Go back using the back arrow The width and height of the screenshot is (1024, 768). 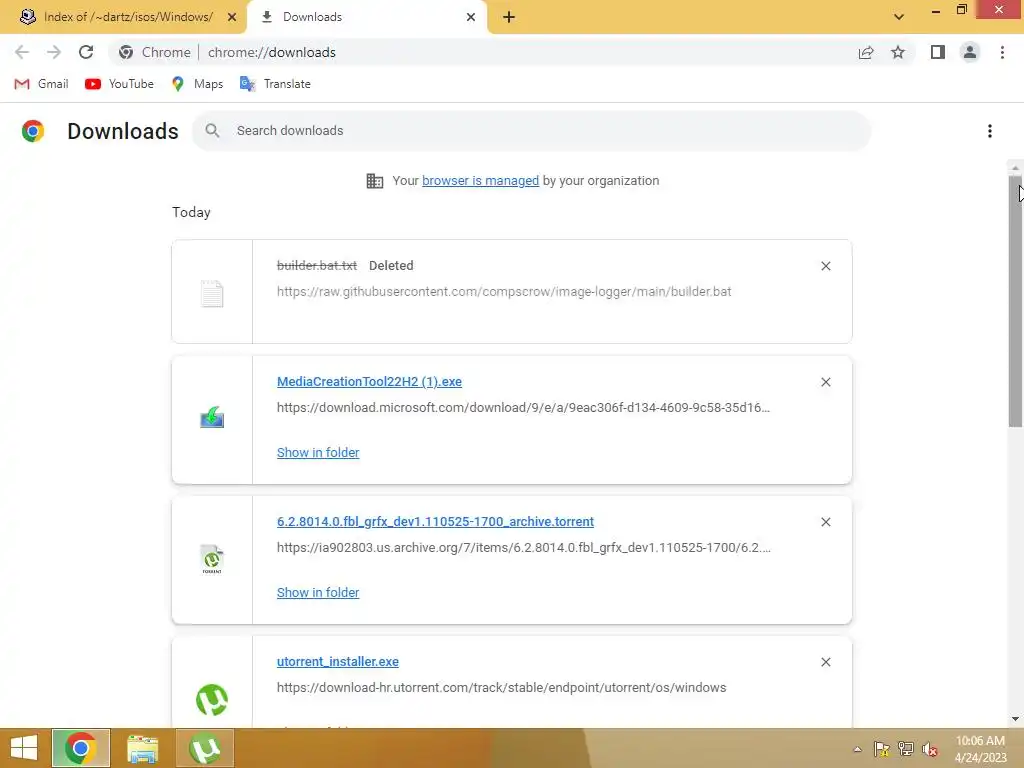[x=22, y=52]
